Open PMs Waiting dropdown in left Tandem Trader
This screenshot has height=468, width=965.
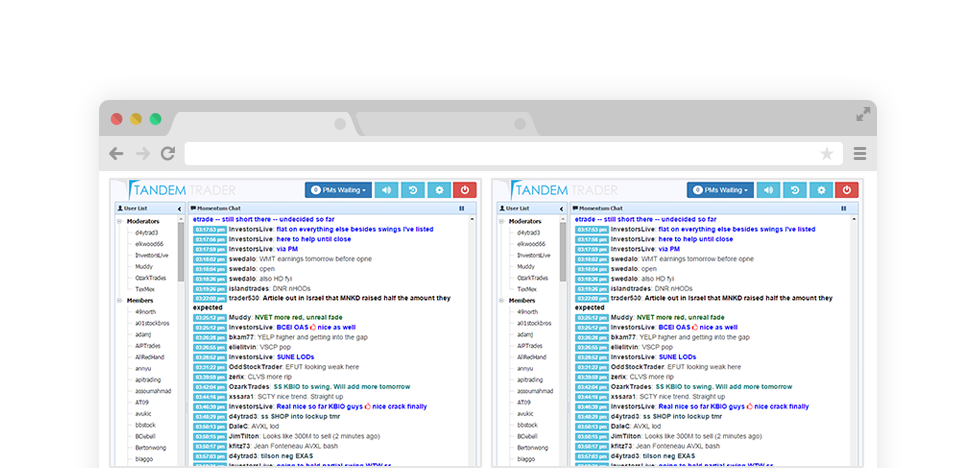coord(338,190)
